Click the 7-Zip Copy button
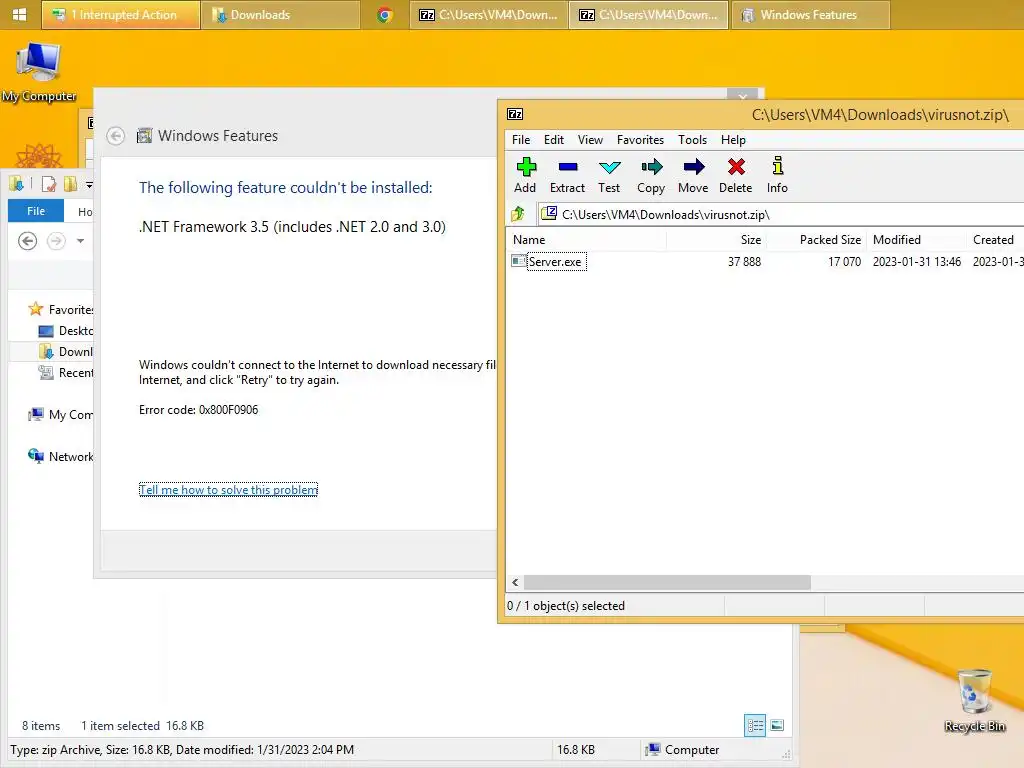The image size is (1024, 768). coord(651,175)
